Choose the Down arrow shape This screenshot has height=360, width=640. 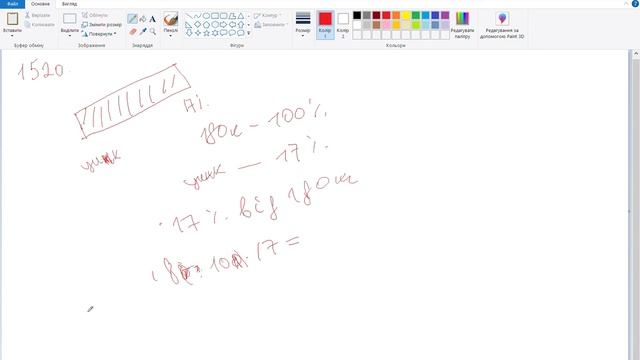(x=189, y=33)
